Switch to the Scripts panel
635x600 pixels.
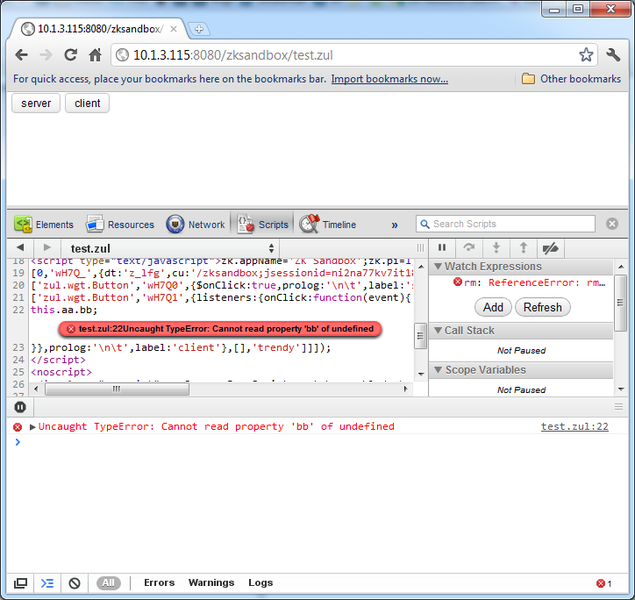262,224
